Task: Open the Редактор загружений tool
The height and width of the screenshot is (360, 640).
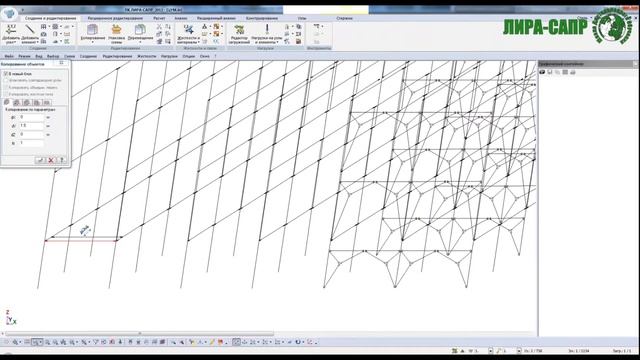Action: 239,29
